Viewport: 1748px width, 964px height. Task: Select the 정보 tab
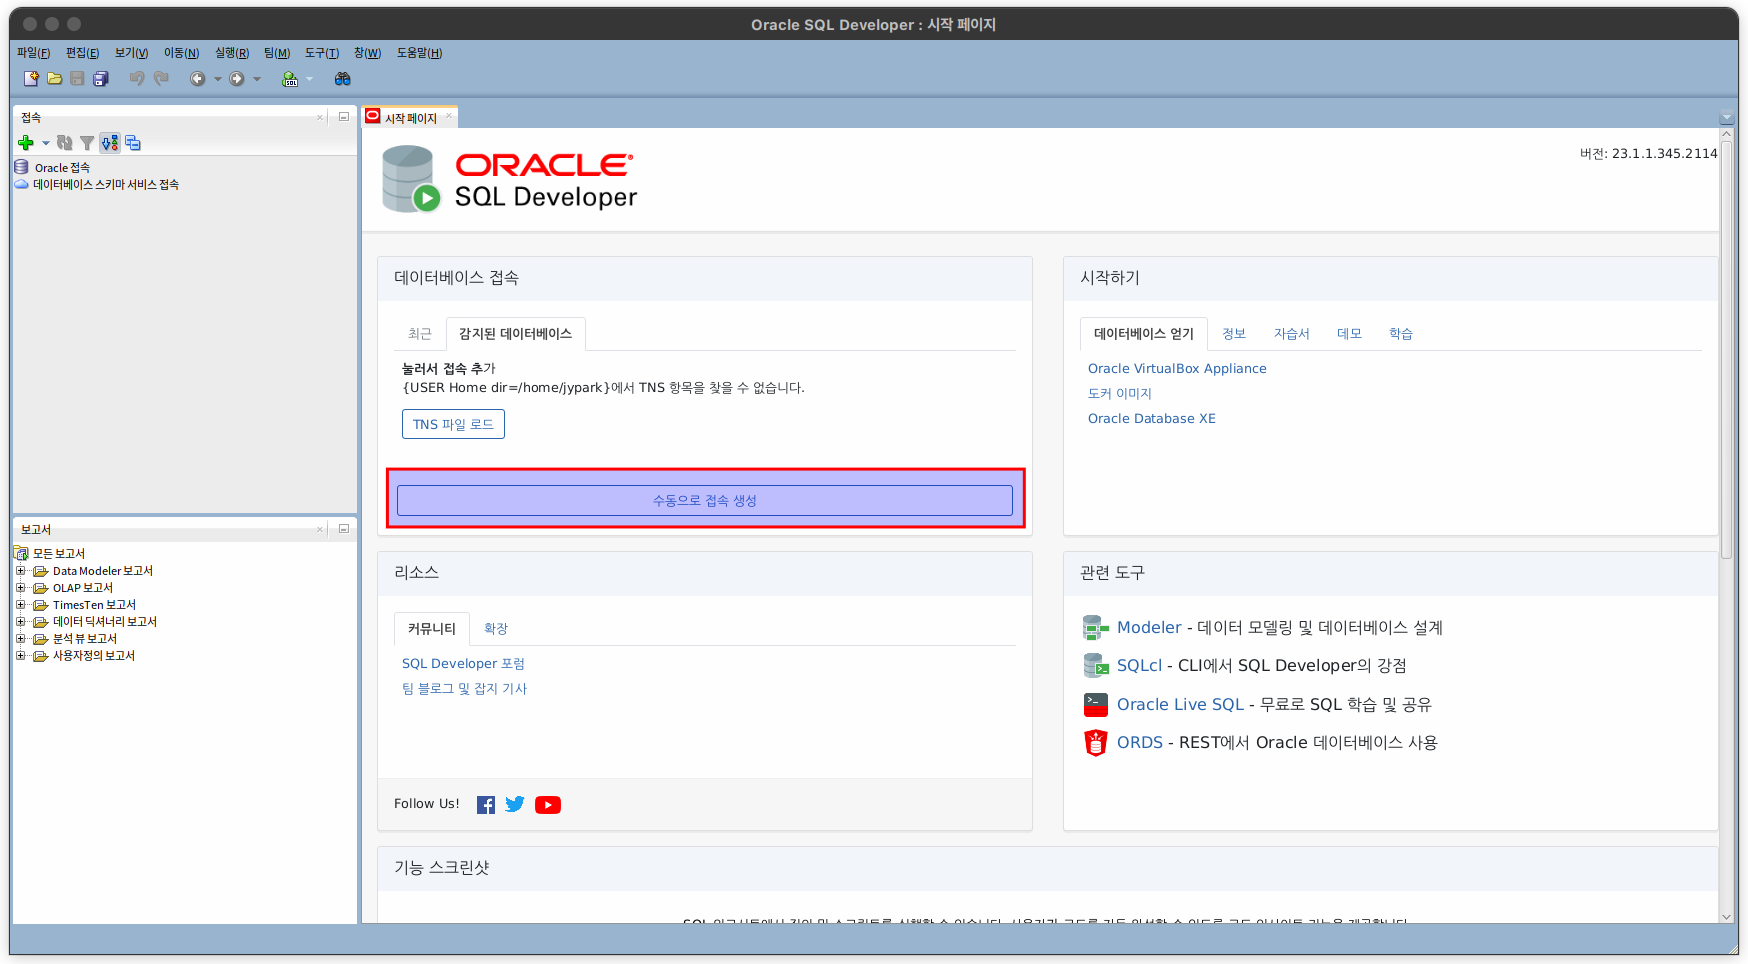point(1234,334)
